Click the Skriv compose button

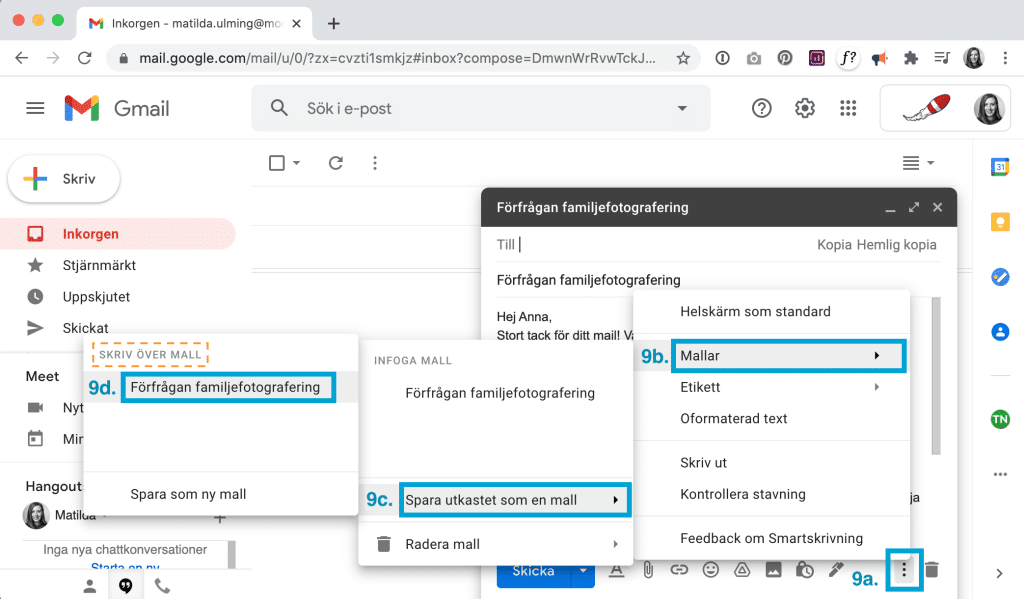coord(64,179)
